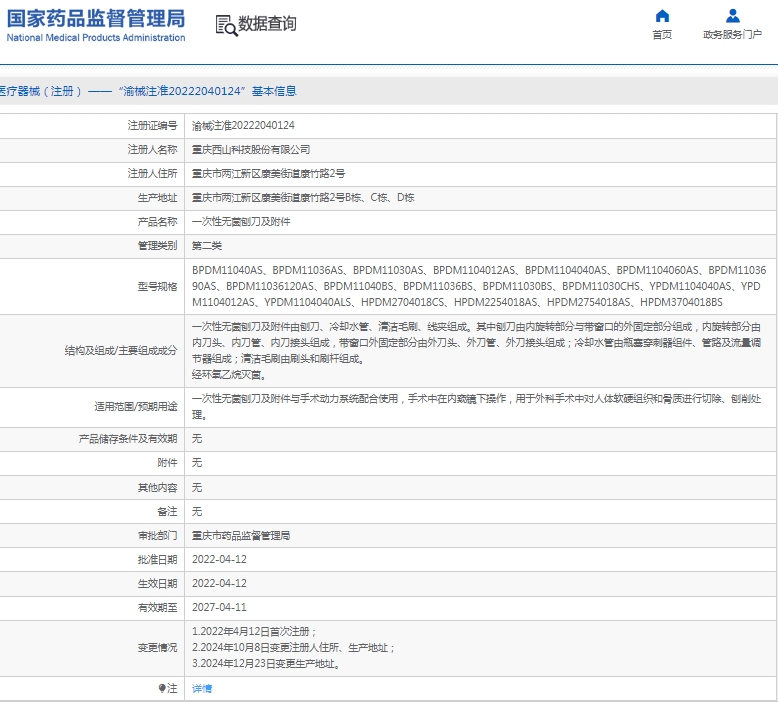Viewport: 778px width, 705px height.
Task: Click the 政务服务门户 text link
Action: point(732,35)
